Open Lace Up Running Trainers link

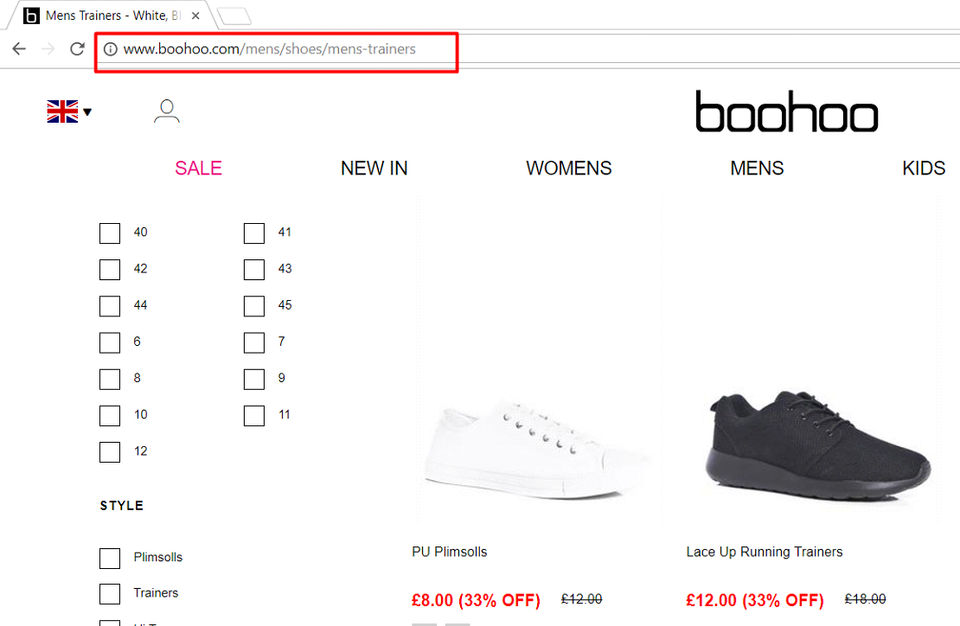tap(764, 552)
